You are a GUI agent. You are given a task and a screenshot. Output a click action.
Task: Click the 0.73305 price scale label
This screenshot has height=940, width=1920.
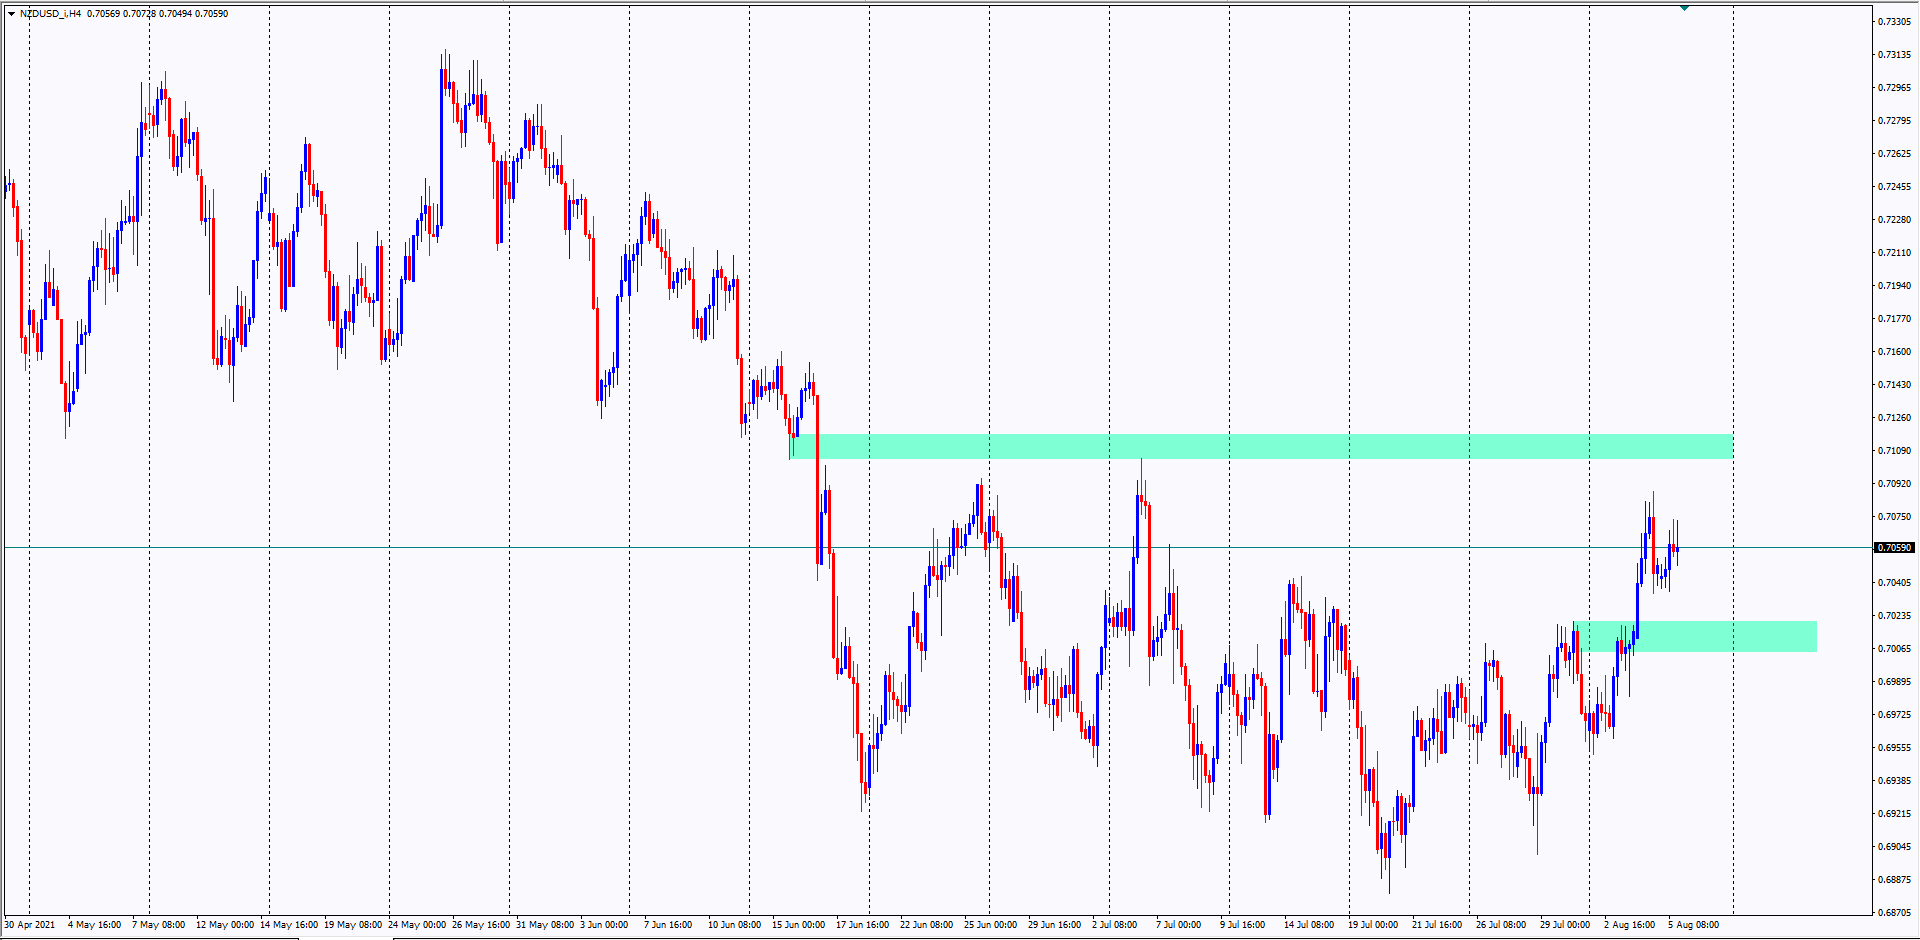(x=1893, y=22)
